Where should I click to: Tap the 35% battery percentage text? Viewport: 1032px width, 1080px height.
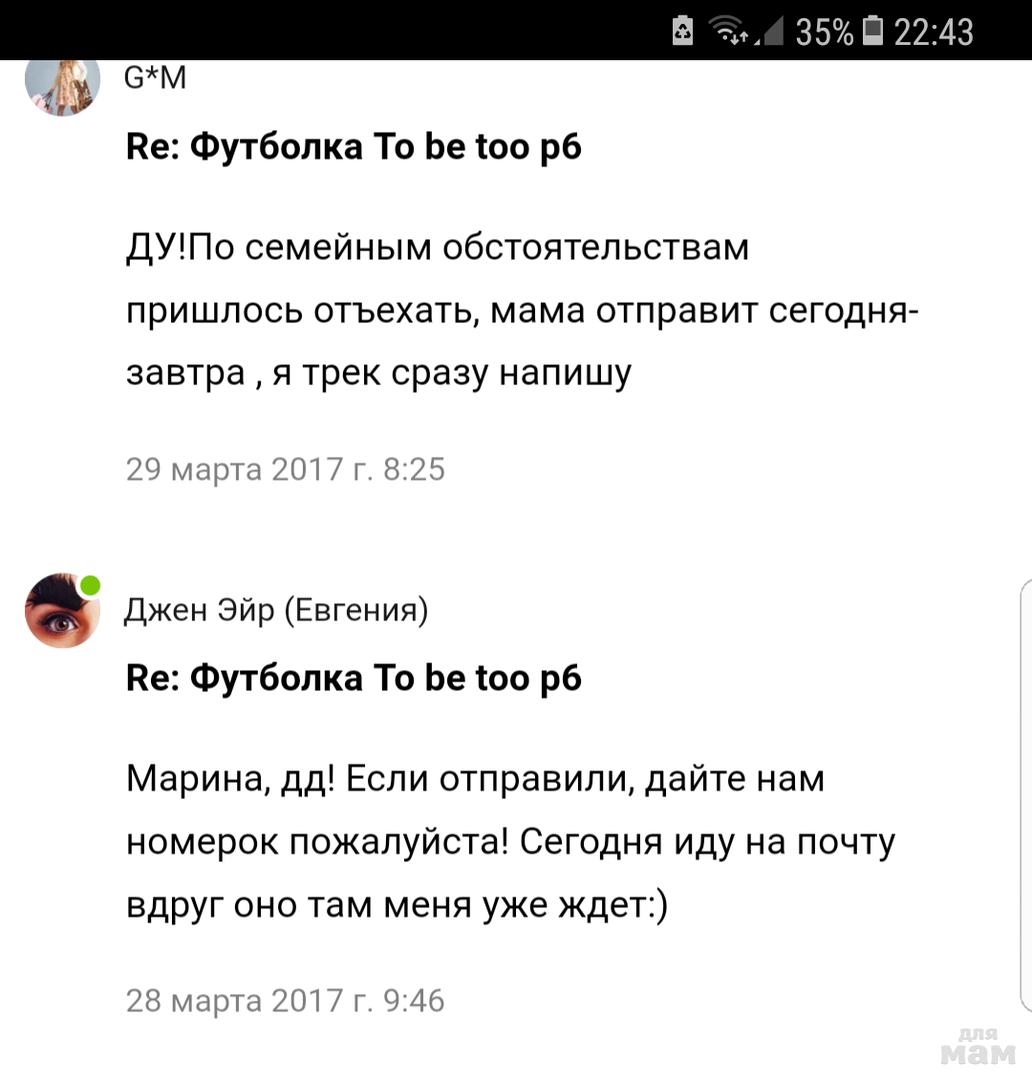coord(825,32)
